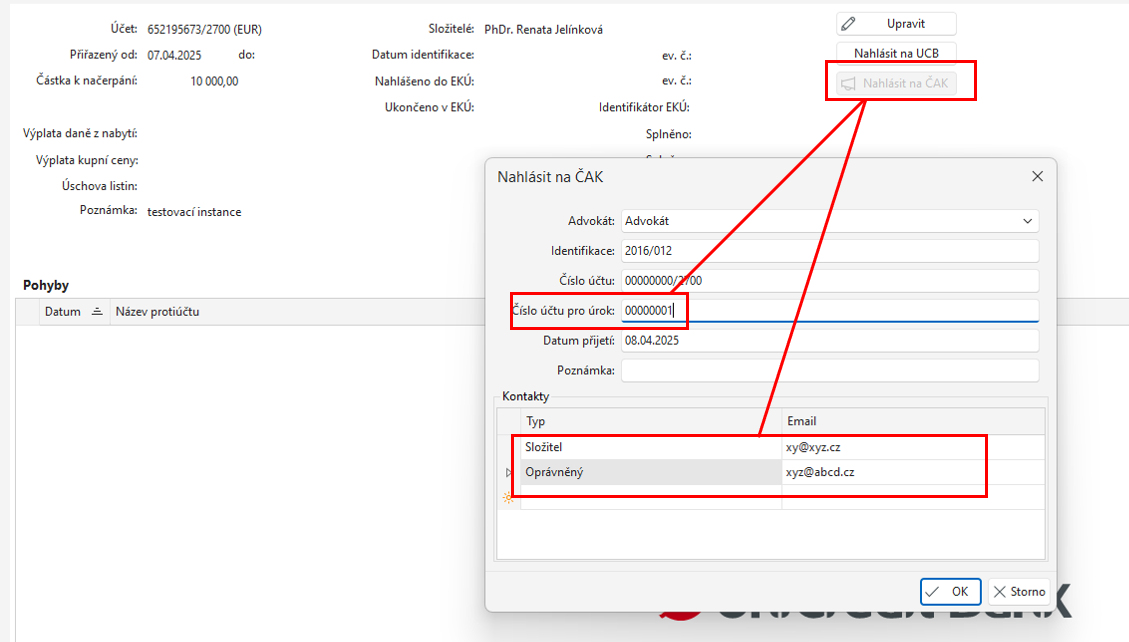1129x642 pixels.
Task: Expand the Advokát dropdown
Action: click(1027, 221)
